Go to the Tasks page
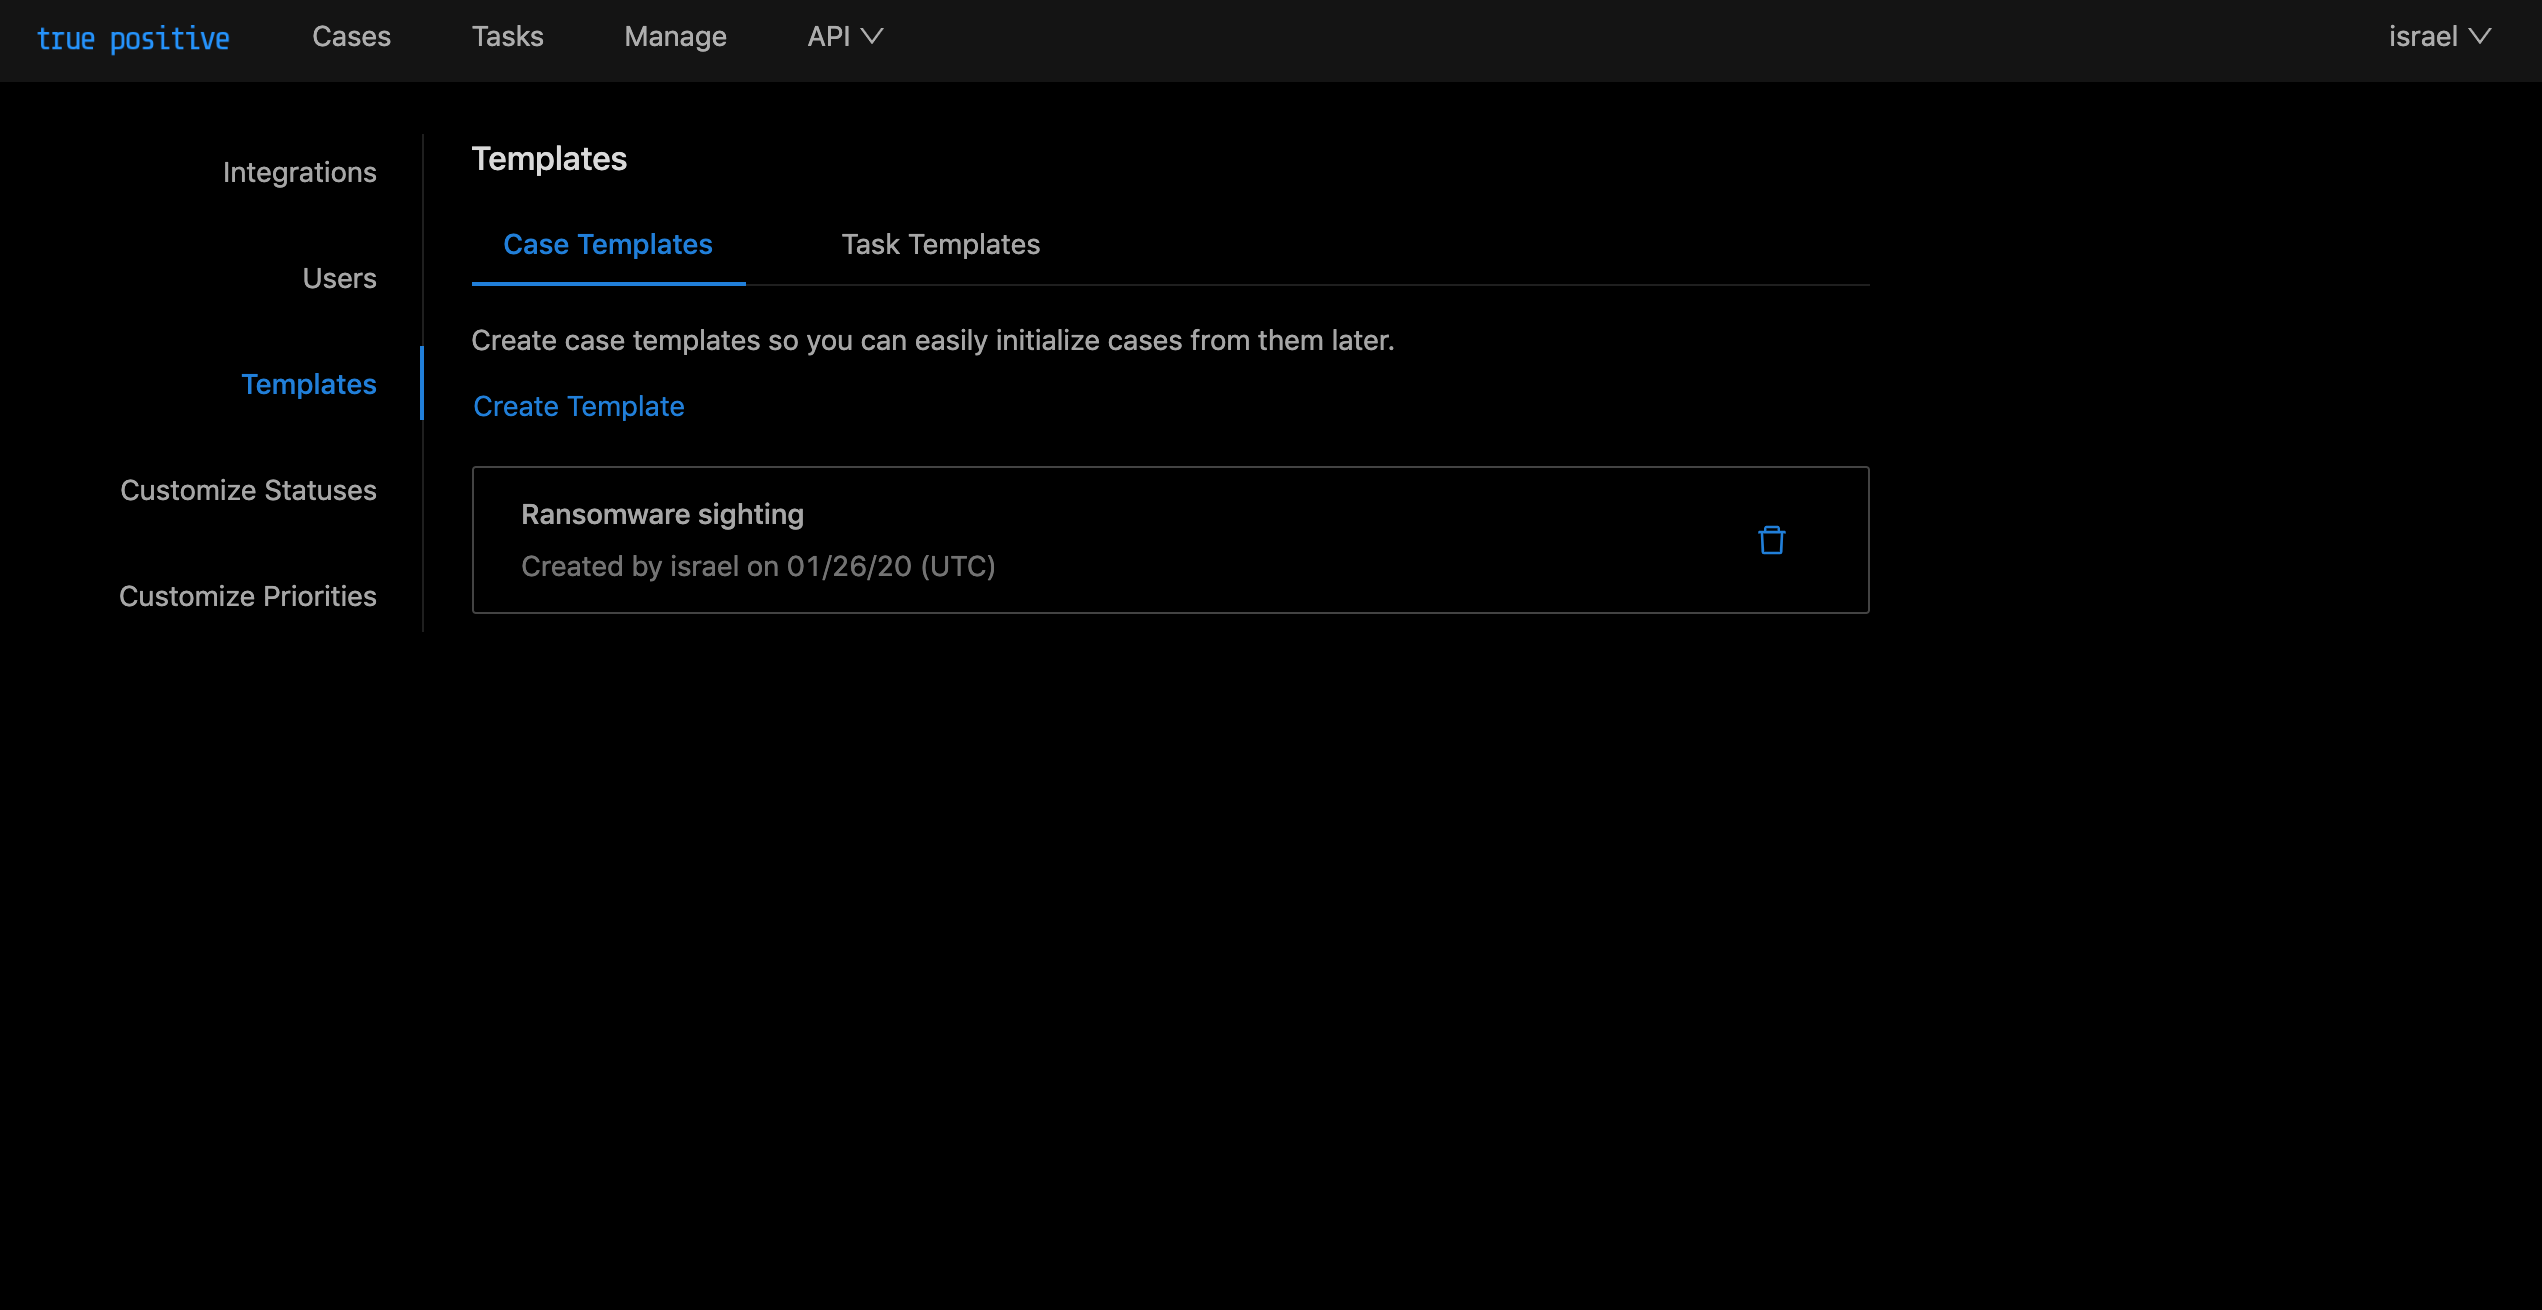This screenshot has width=2542, height=1310. coord(507,37)
